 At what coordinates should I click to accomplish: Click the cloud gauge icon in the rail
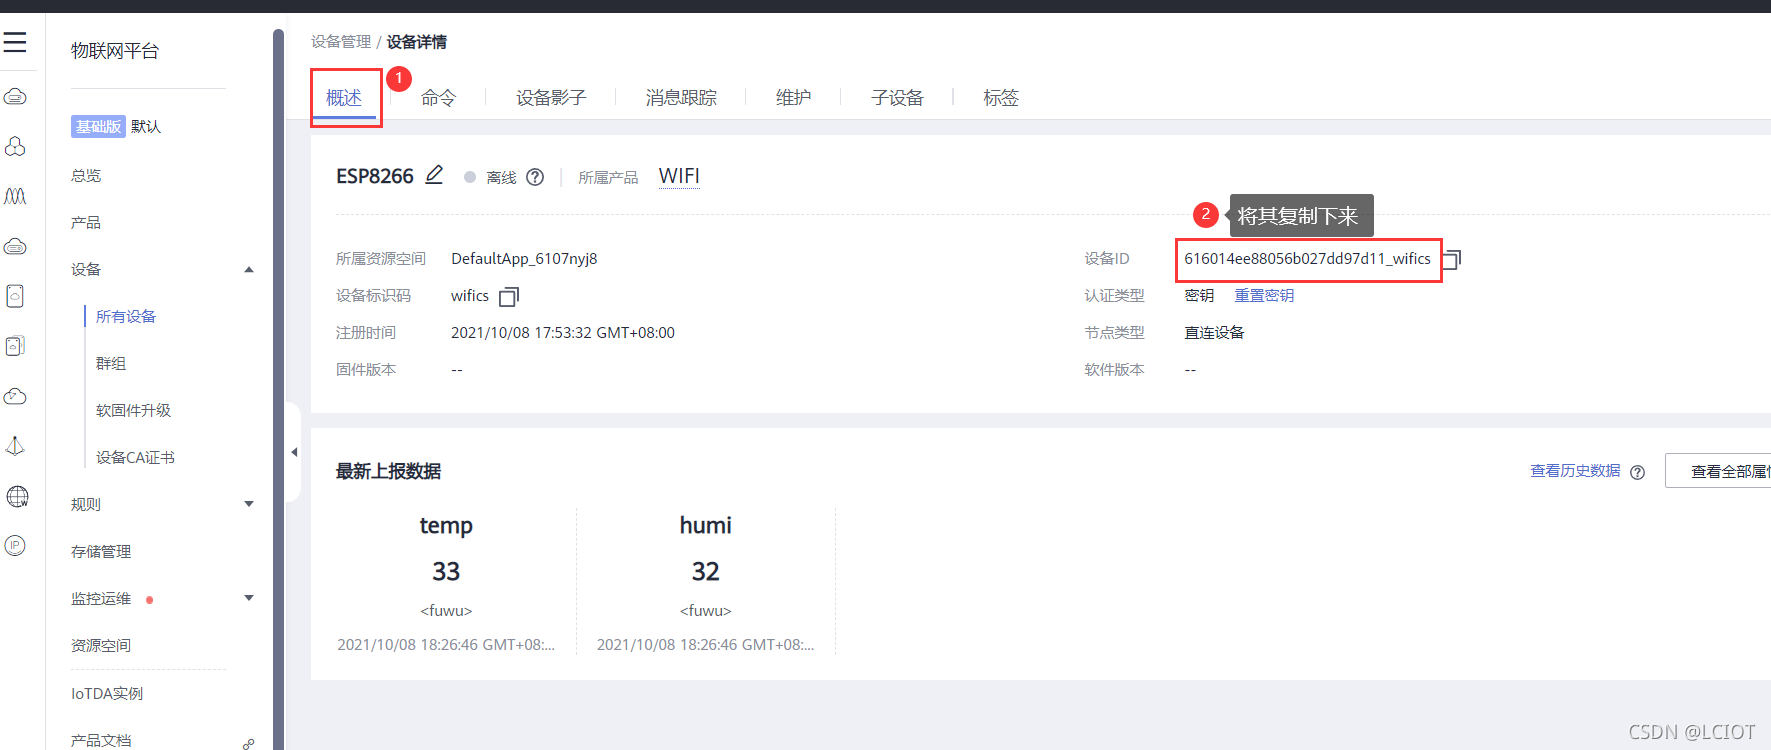tap(15, 396)
